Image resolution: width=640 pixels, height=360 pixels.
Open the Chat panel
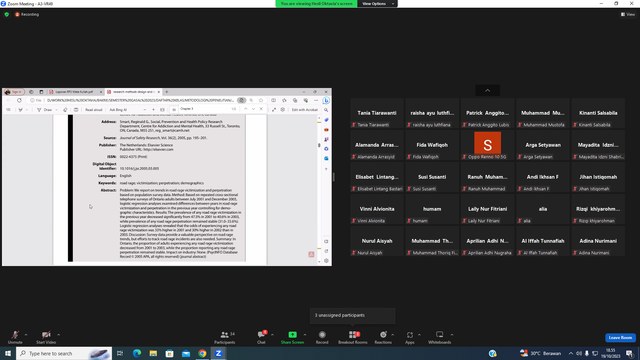(261, 337)
